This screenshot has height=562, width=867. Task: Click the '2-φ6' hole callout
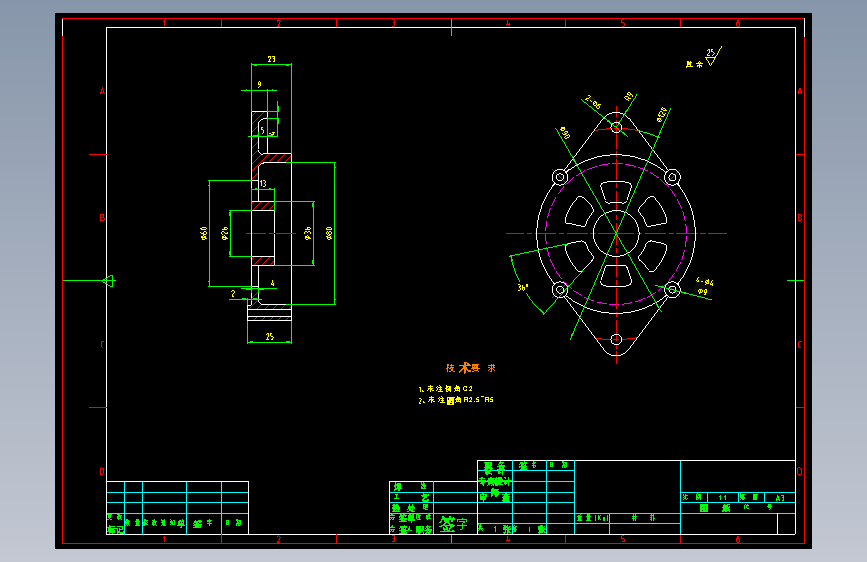593,102
